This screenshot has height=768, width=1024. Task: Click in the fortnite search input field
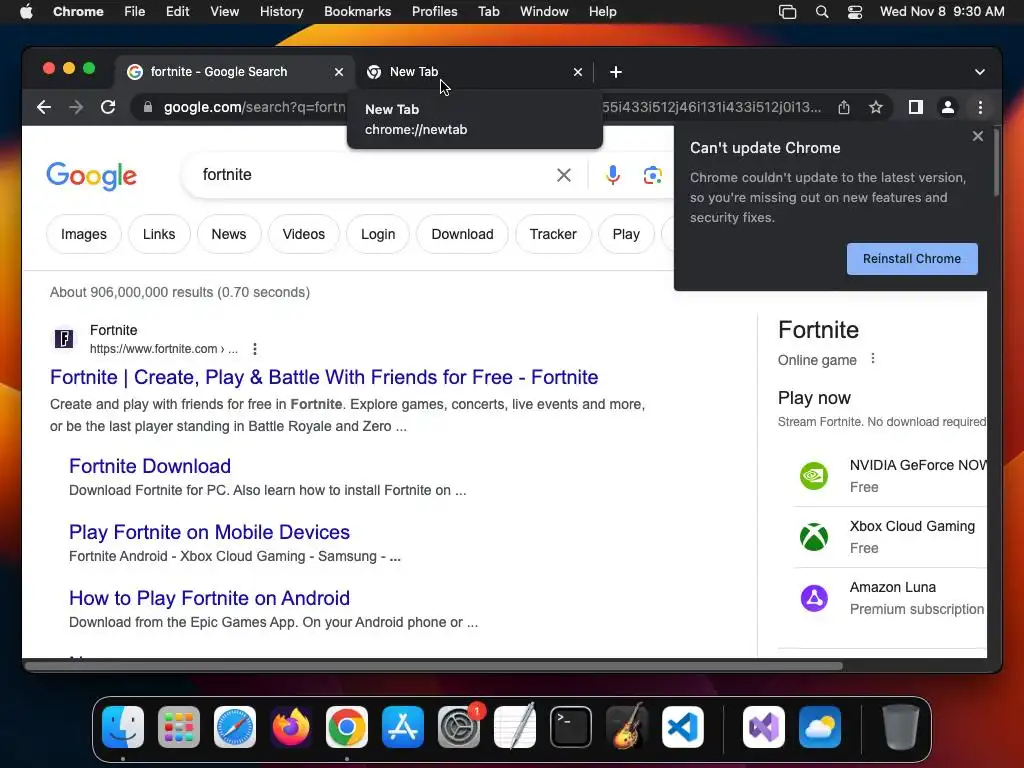point(372,175)
